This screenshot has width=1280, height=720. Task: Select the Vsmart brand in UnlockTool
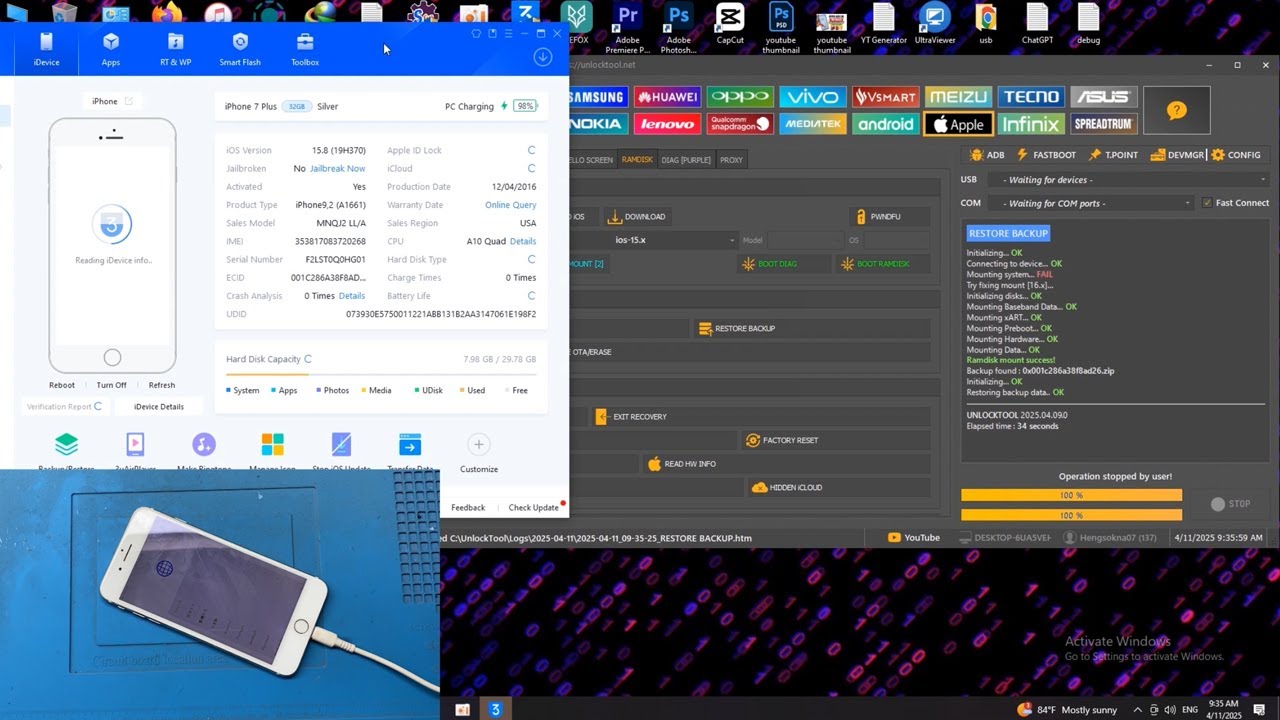coord(885,97)
